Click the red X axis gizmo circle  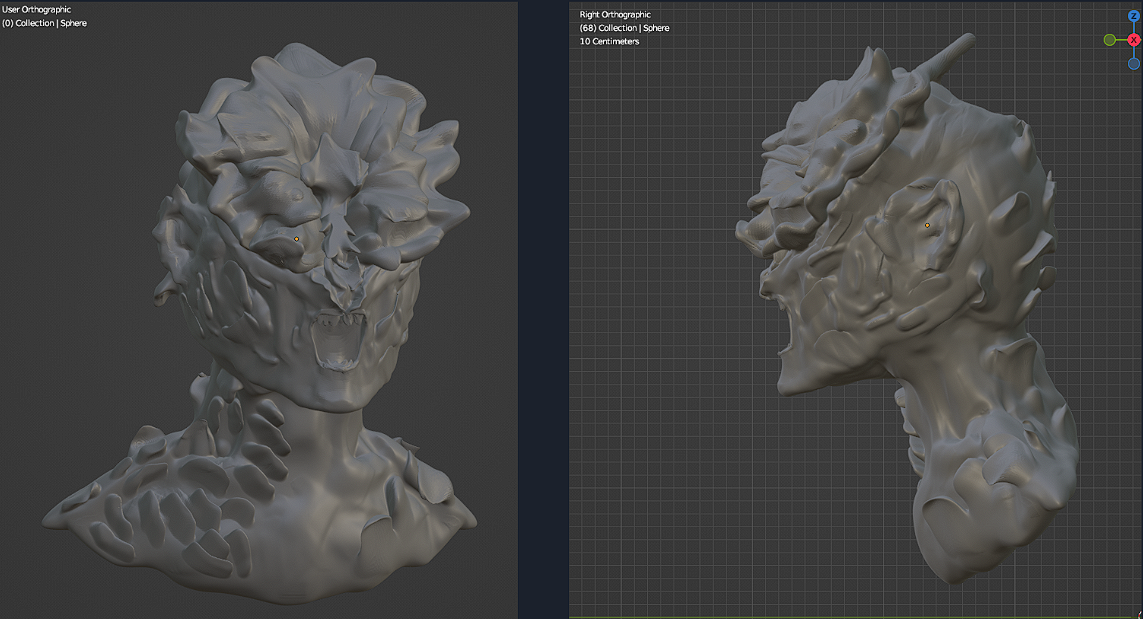click(1134, 40)
